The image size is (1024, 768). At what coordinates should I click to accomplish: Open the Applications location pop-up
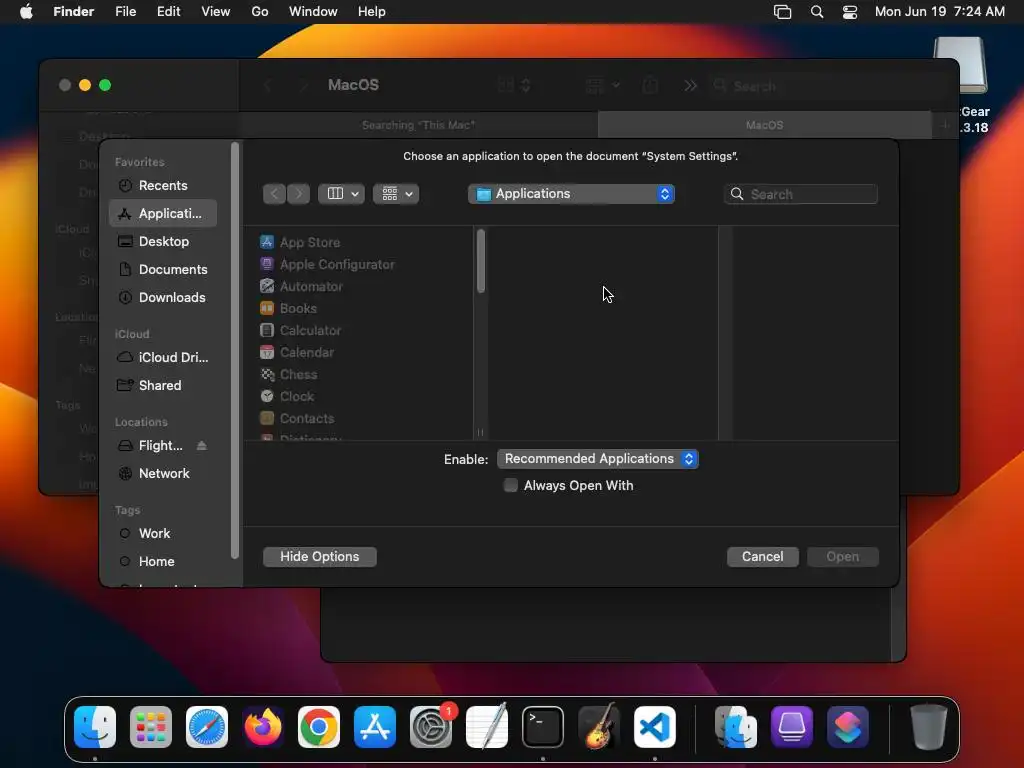point(571,194)
